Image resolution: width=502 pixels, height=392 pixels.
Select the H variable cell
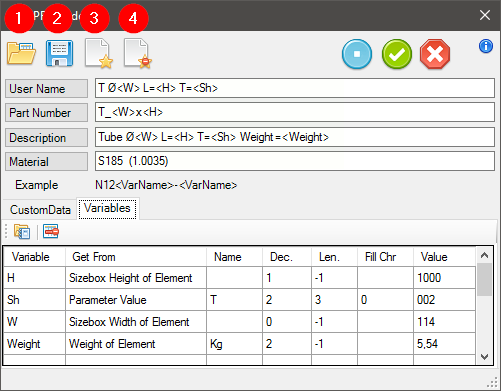click(35, 278)
